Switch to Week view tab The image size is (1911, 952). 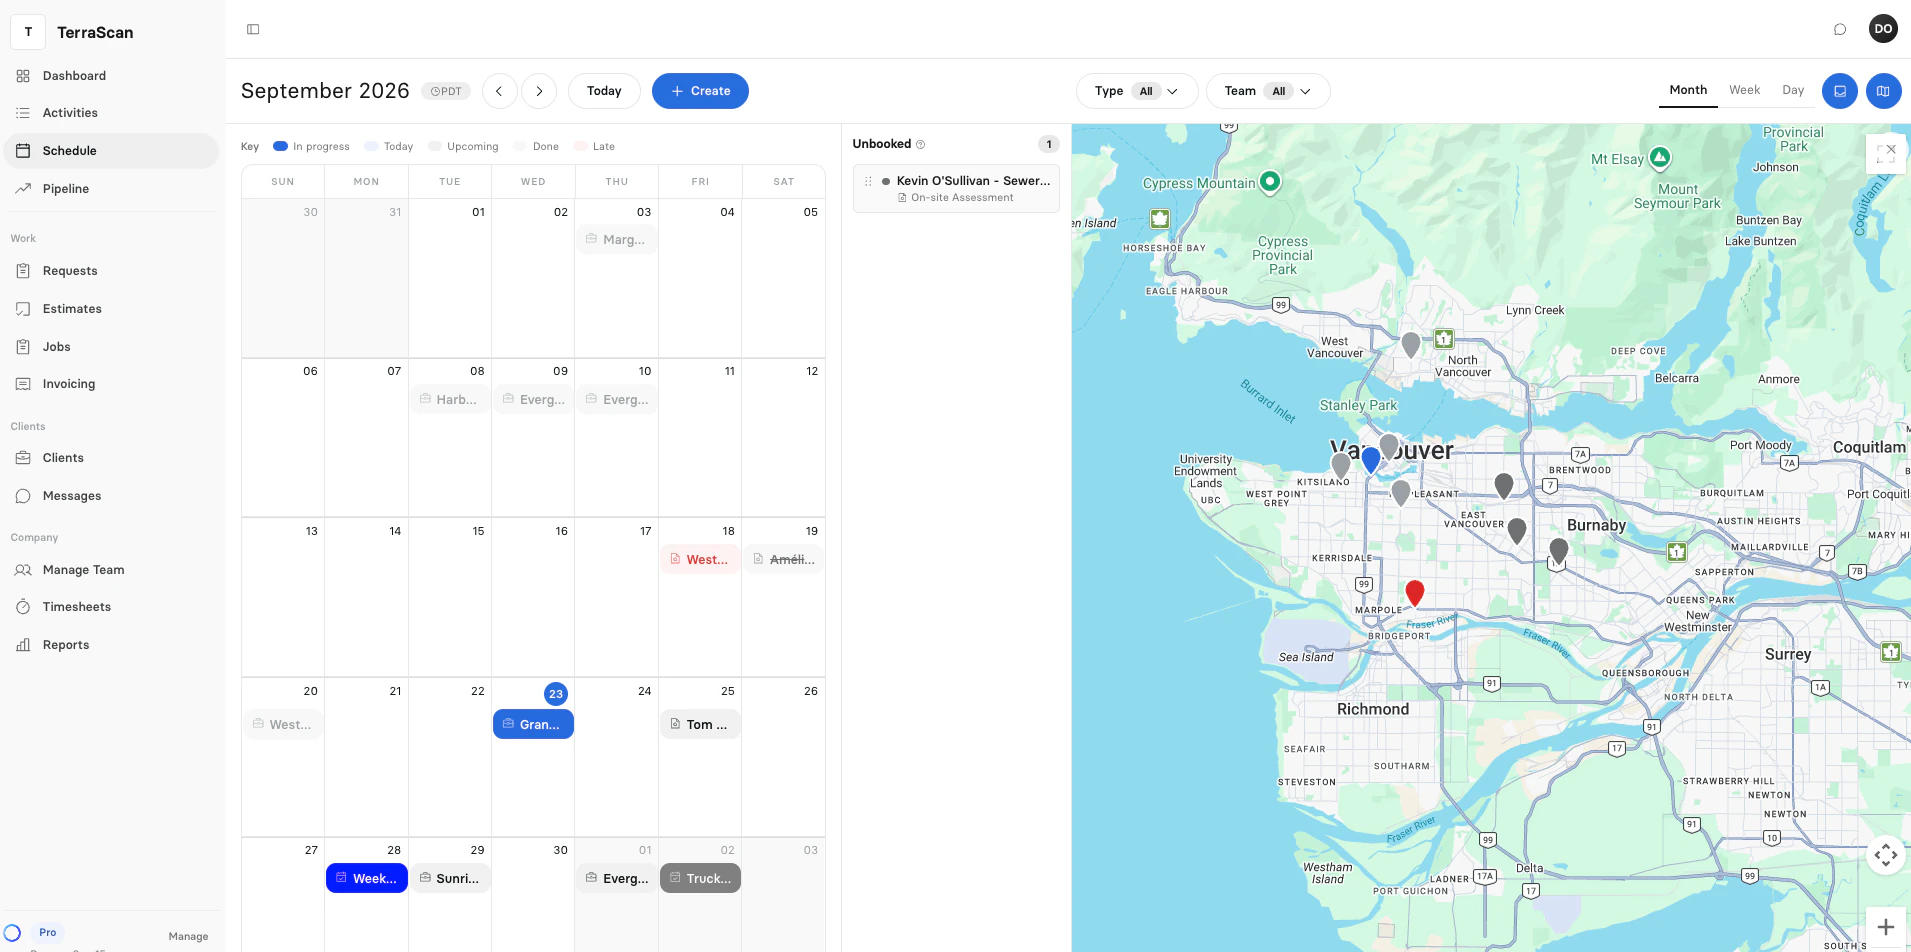1744,90
